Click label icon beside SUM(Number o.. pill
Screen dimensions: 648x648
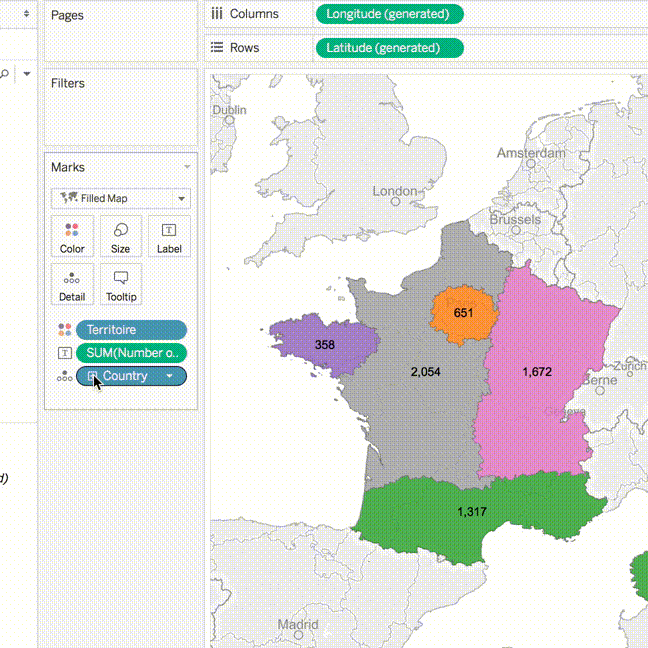64,353
